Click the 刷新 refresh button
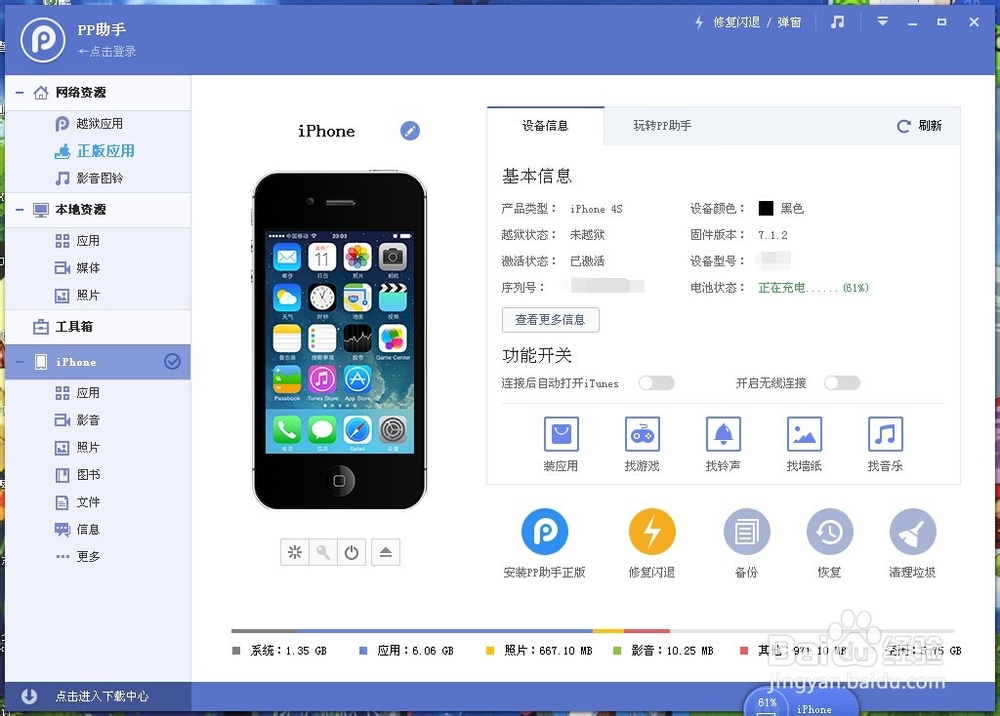The width and height of the screenshot is (1000, 716). coord(919,126)
